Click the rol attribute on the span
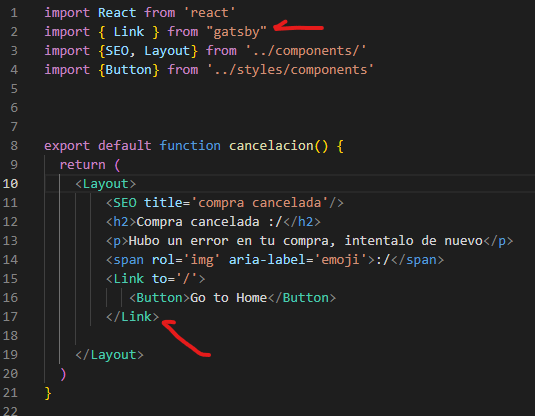Viewport: 535px width, 416px height. point(163,260)
